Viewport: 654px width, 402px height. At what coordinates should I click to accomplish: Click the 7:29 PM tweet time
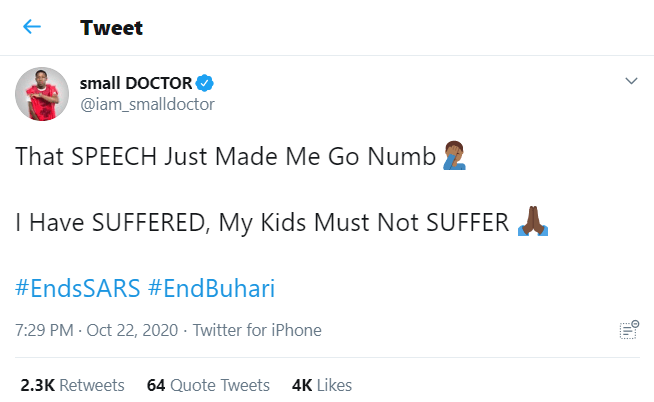(x=46, y=330)
